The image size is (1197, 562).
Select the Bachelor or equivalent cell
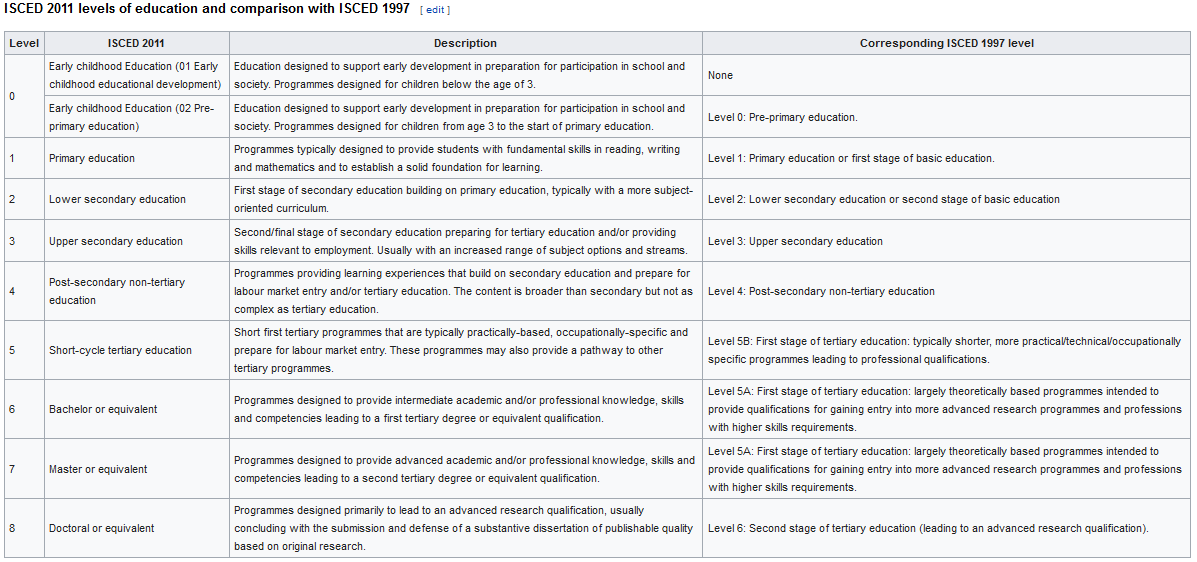[137, 409]
